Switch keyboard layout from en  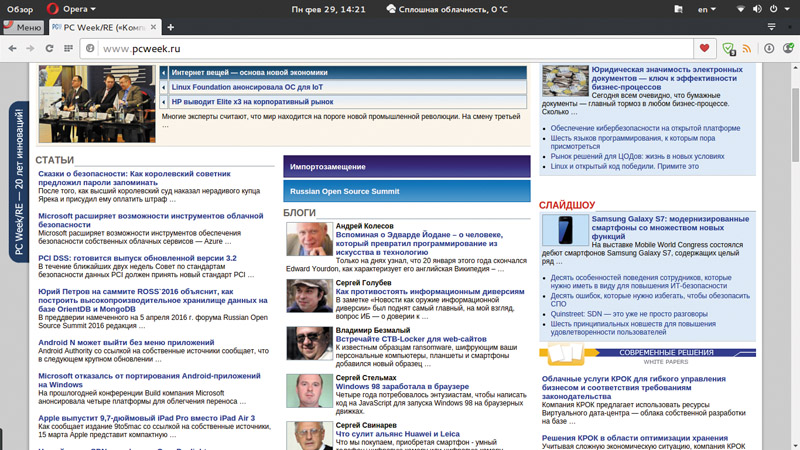(x=707, y=9)
